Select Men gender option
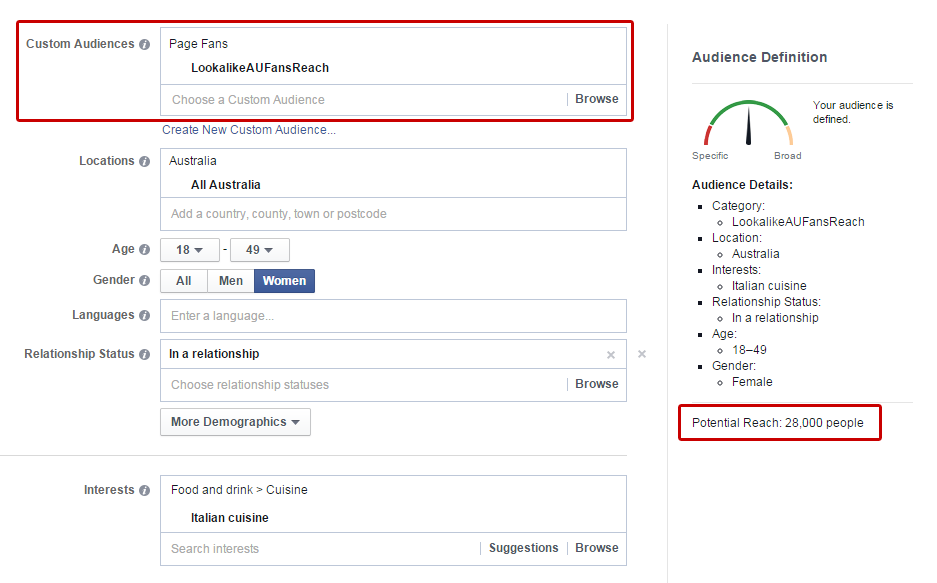 coord(231,281)
